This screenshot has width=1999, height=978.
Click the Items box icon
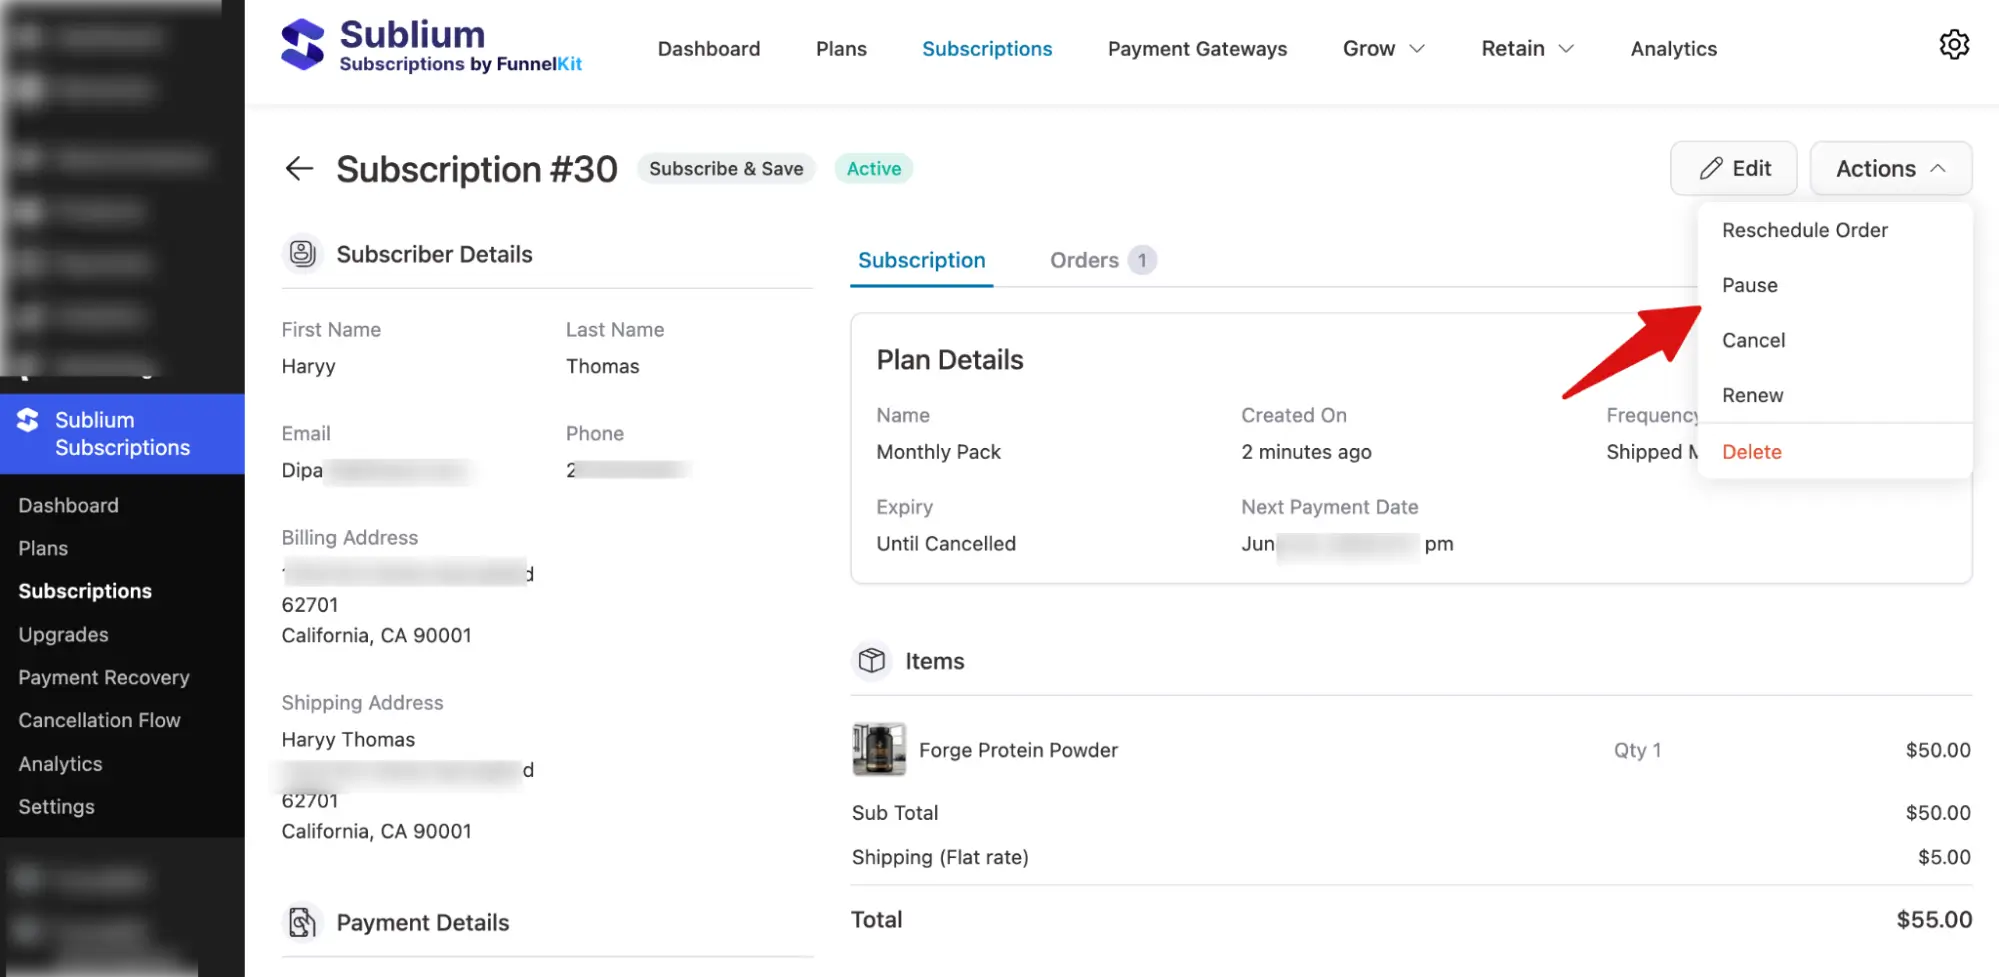point(872,661)
